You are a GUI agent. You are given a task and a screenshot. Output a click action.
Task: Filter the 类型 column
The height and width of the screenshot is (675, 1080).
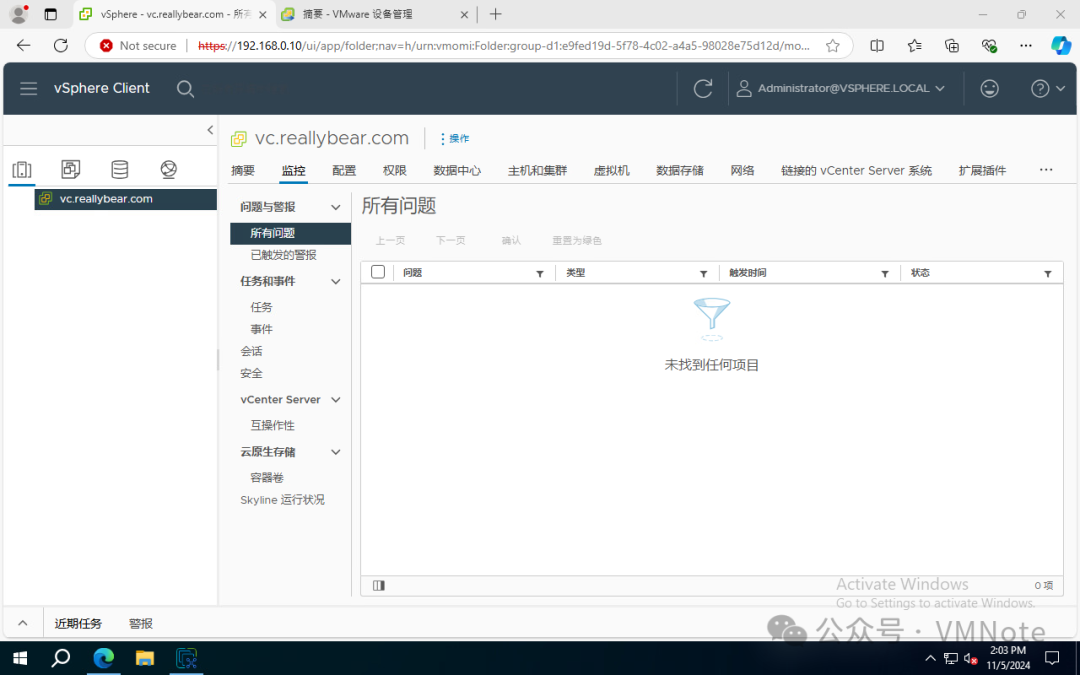point(703,273)
